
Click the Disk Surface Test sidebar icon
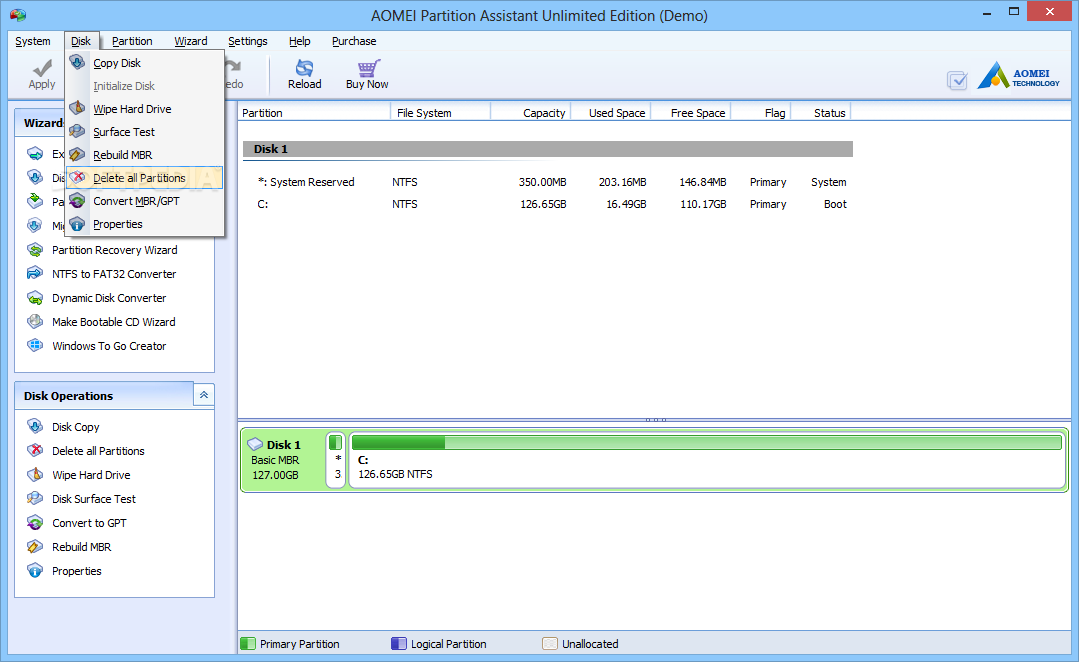tap(35, 499)
